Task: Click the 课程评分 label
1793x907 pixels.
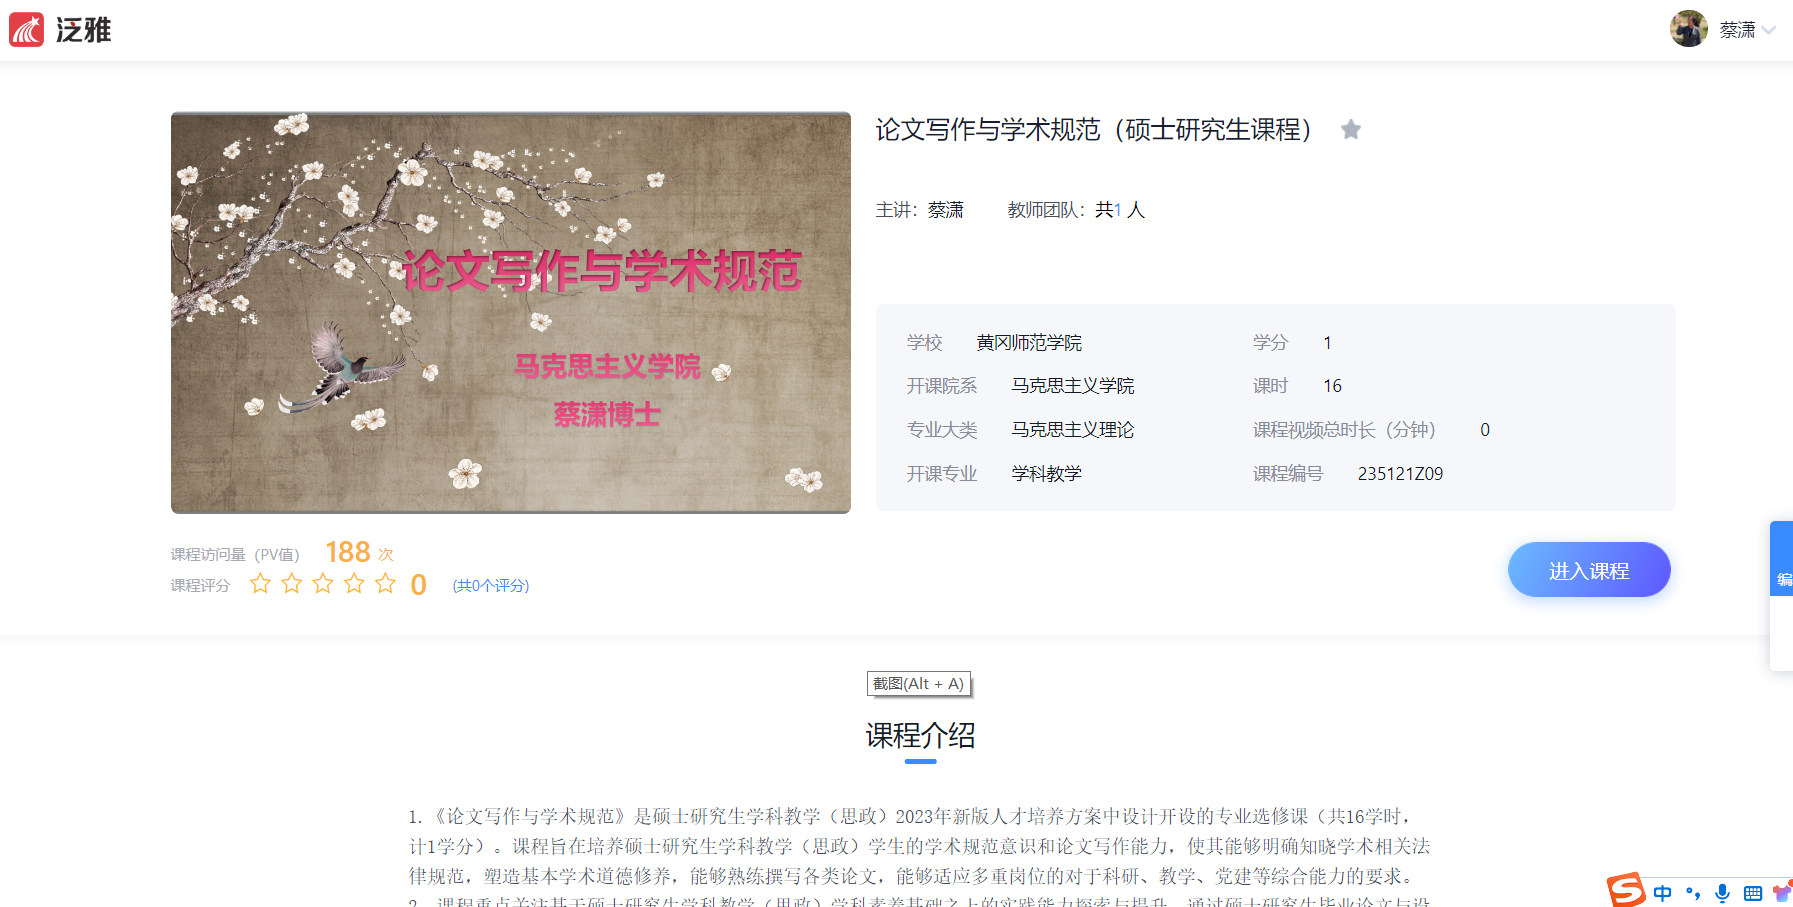Action: 200,586
